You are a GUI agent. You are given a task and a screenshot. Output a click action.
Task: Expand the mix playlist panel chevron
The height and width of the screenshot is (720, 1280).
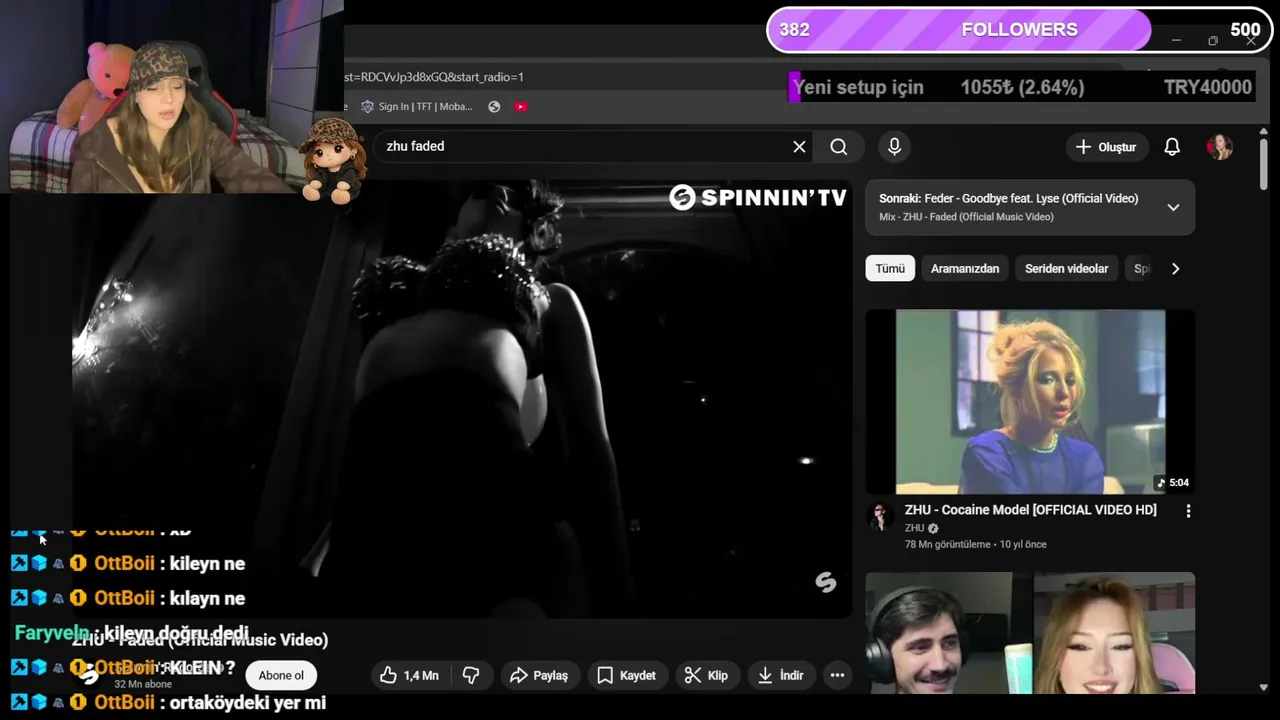click(1173, 207)
